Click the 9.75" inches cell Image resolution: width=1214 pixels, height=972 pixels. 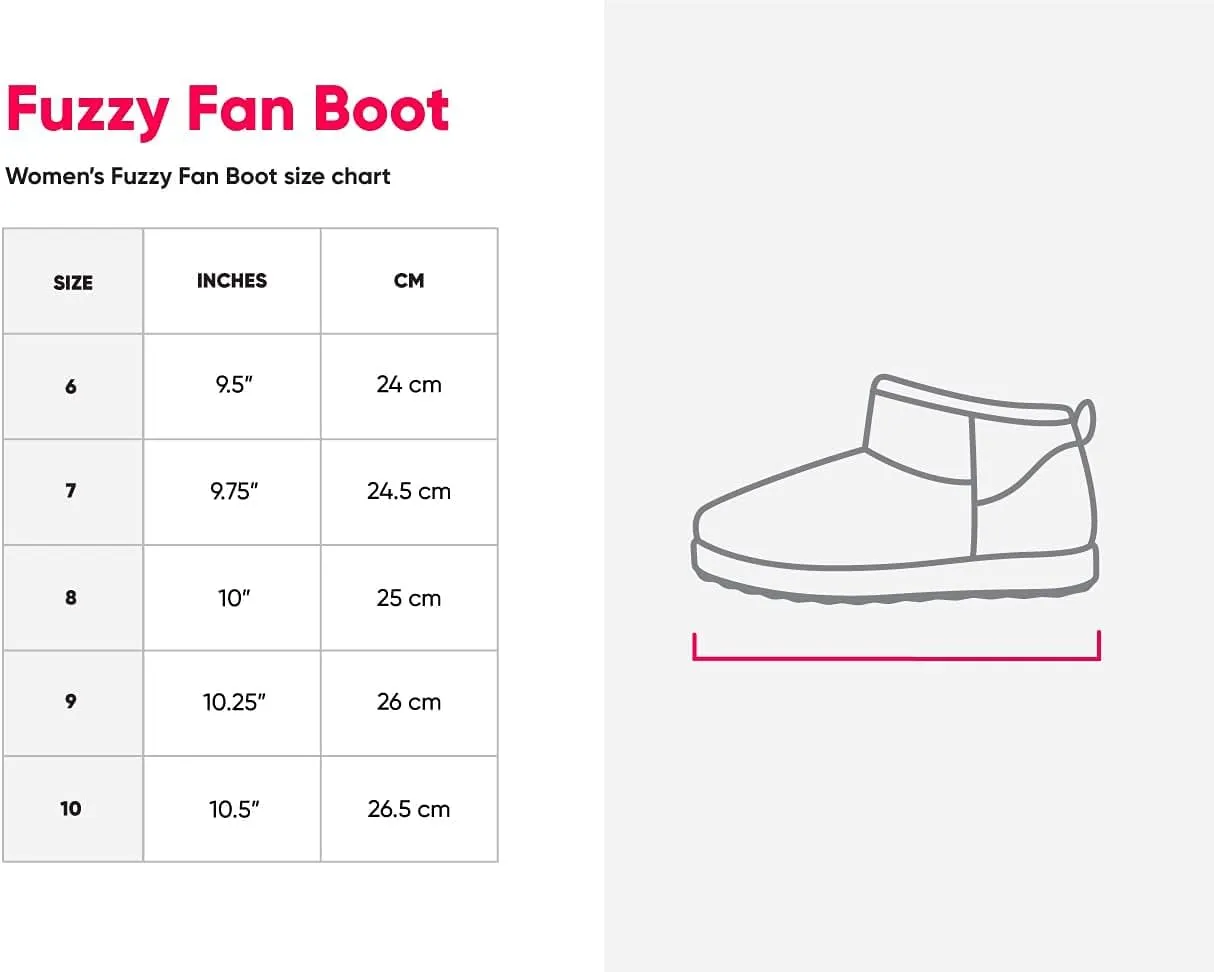click(x=232, y=492)
